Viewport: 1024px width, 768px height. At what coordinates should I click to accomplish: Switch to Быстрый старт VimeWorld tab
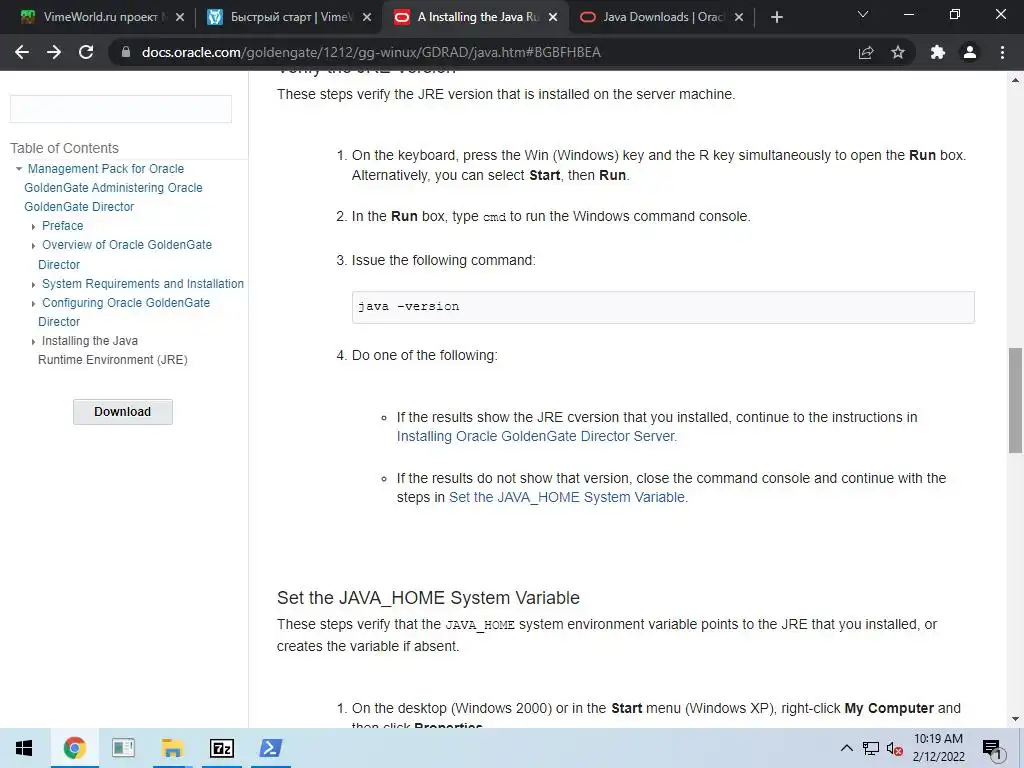(288, 17)
